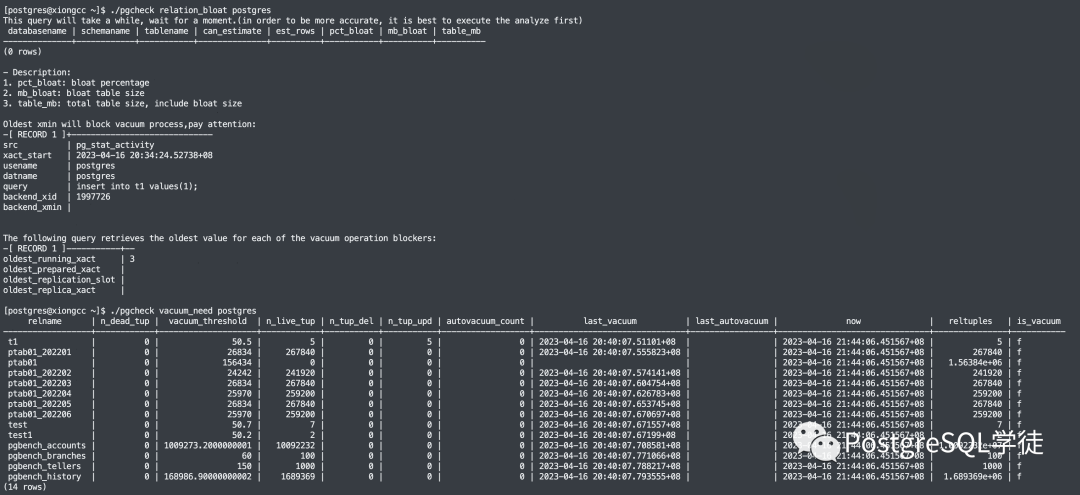This screenshot has height=495, width=1080.
Task: Click 'pgbench_tellers' in the relname column
Action: click(x=44, y=466)
